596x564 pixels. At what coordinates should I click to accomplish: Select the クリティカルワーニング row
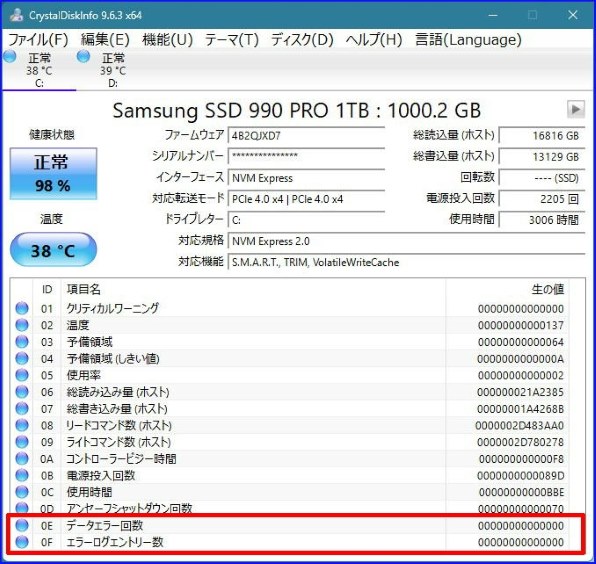click(x=290, y=308)
